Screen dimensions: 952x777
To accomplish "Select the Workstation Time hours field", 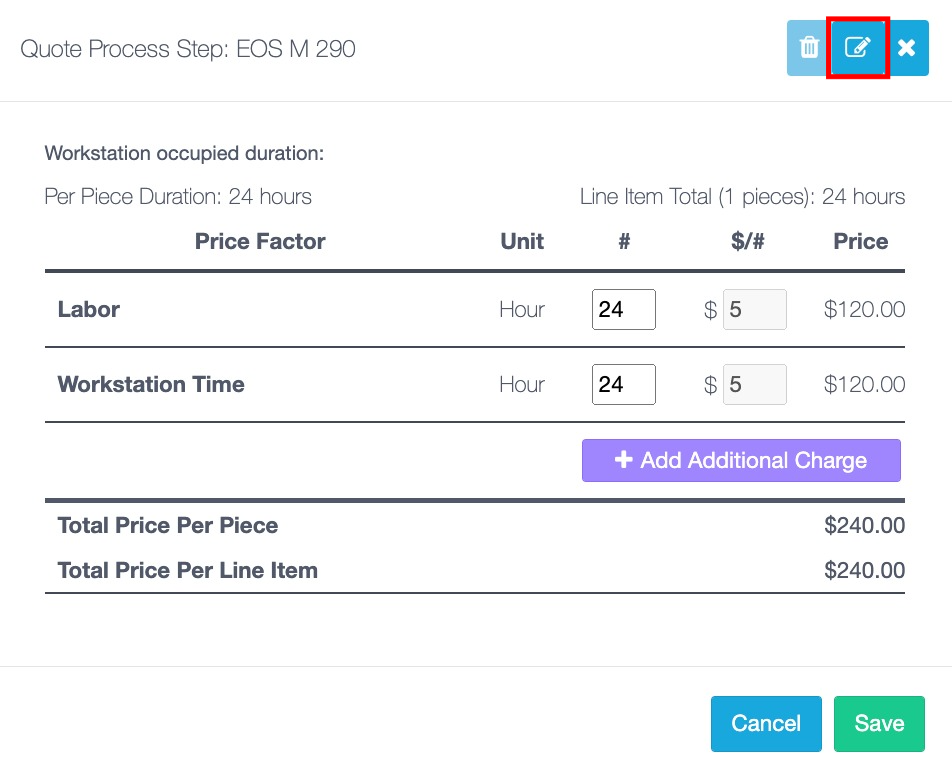I will (623, 385).
